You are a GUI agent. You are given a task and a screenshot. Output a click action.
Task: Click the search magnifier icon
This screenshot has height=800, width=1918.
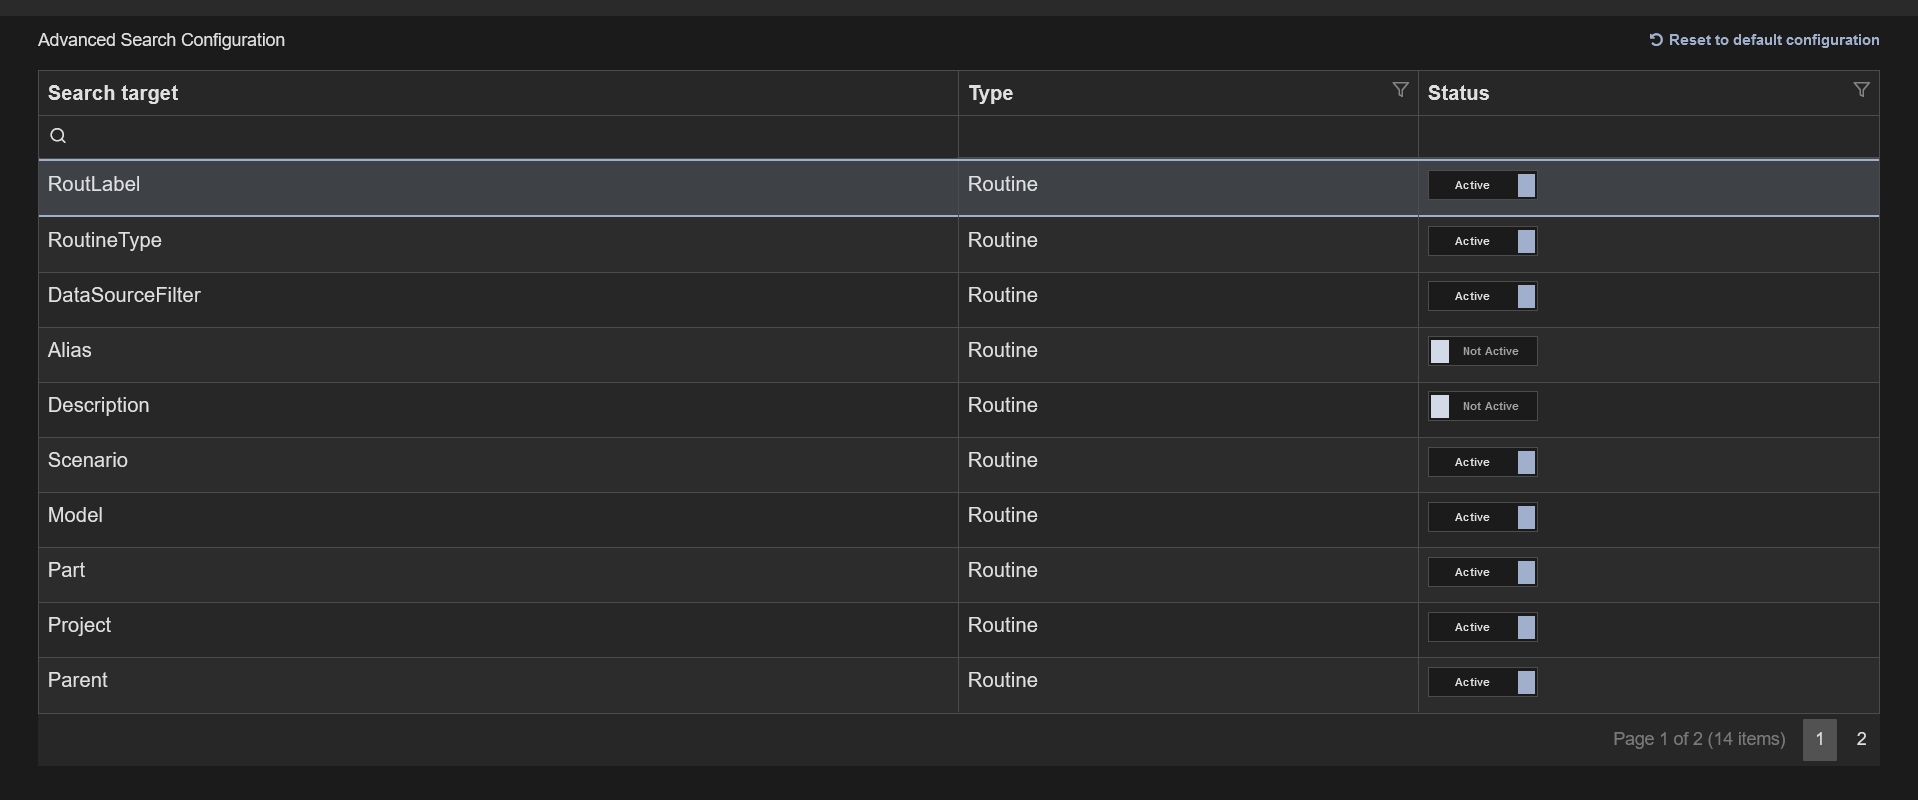coord(58,136)
